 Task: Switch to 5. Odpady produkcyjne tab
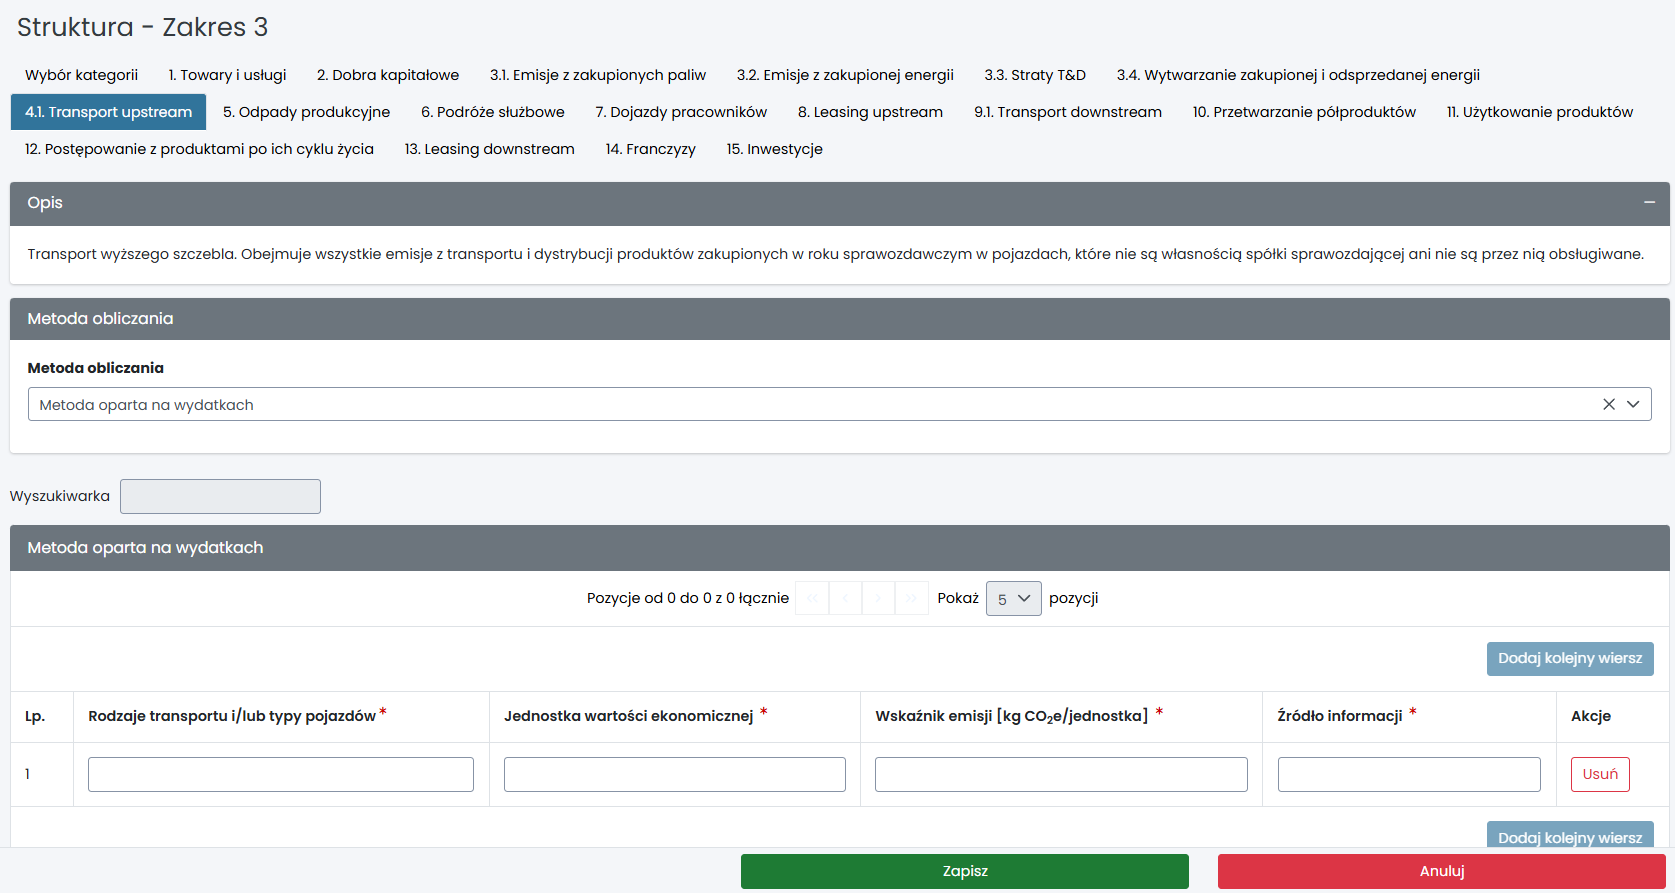(x=306, y=112)
